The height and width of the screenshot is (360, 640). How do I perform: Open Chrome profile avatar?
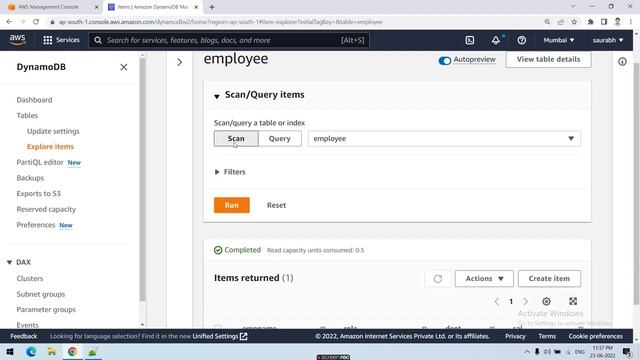click(x=618, y=22)
